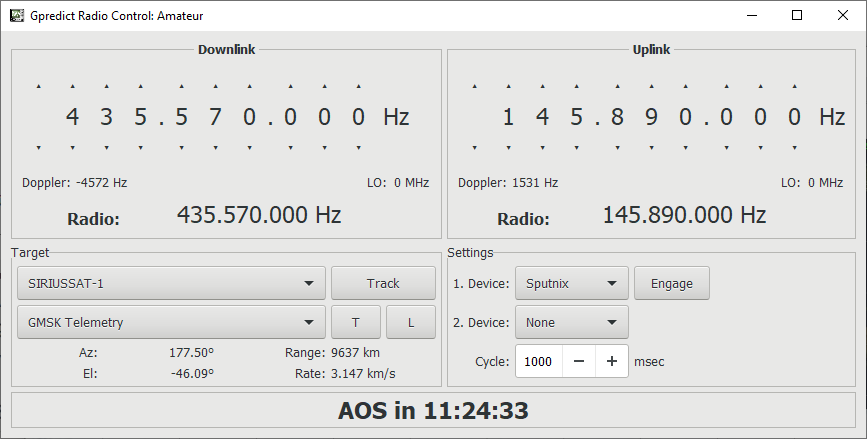The width and height of the screenshot is (867, 439).
Task: Click the Gpredict icon in title bar
Action: pyautogui.click(x=16, y=15)
